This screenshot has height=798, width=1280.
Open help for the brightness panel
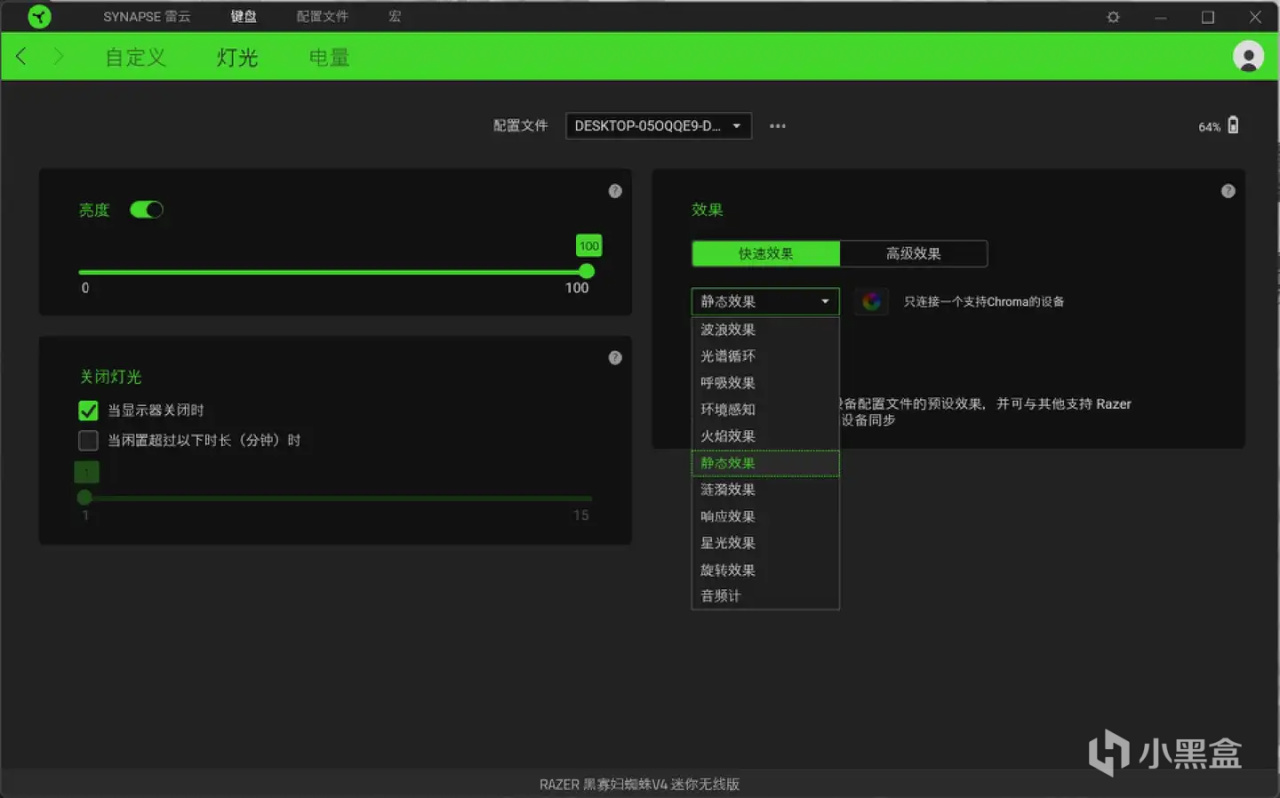pos(615,191)
